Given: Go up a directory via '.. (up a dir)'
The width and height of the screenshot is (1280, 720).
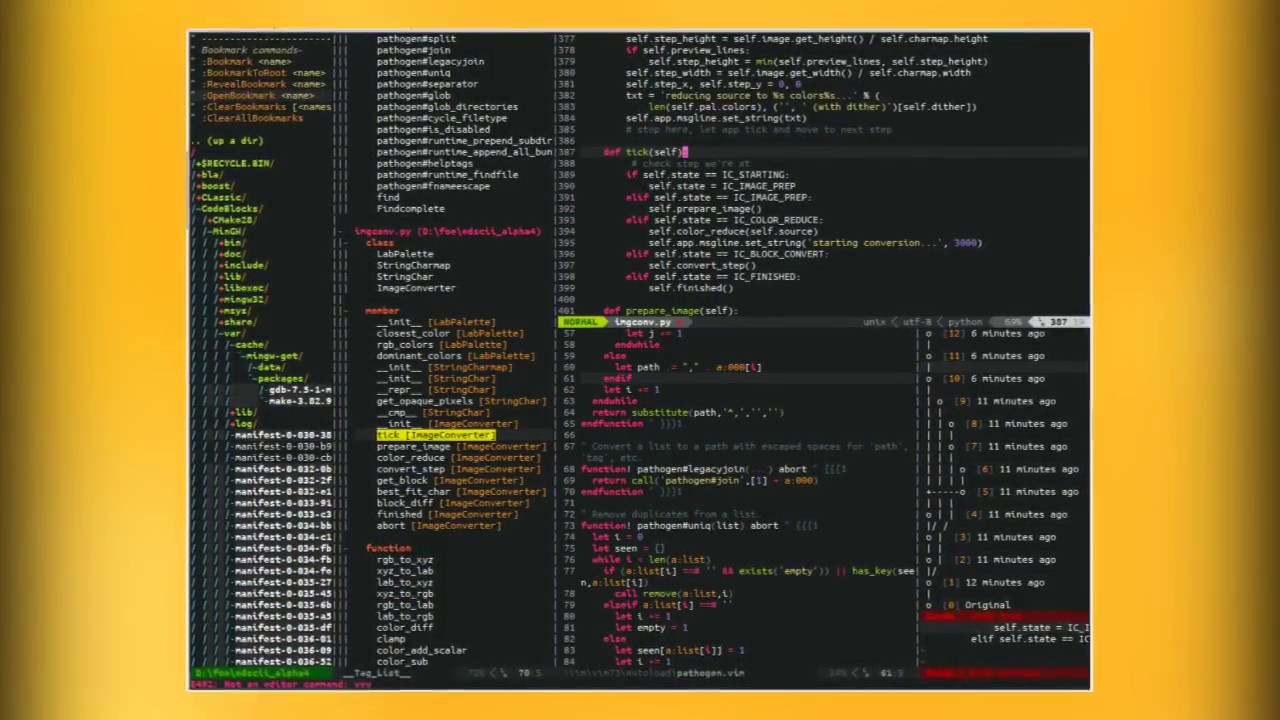Looking at the screenshot, I should pos(228,141).
